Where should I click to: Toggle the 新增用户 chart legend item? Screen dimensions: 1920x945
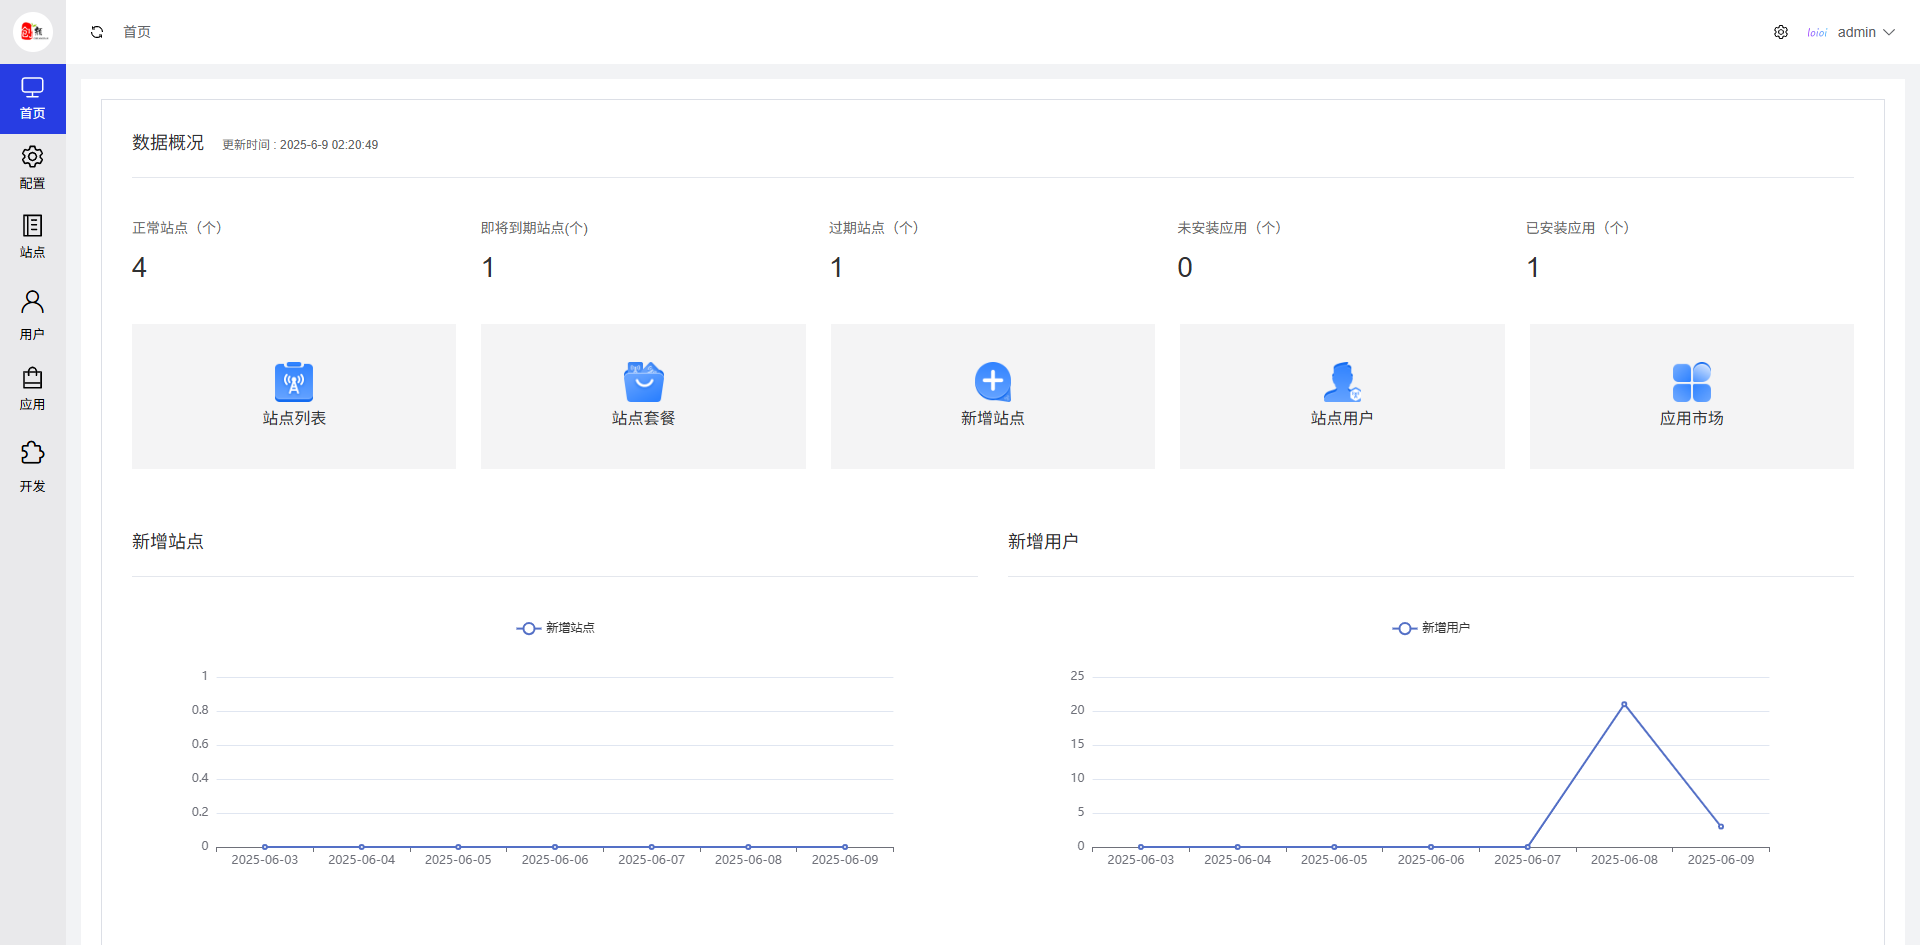click(x=1433, y=628)
